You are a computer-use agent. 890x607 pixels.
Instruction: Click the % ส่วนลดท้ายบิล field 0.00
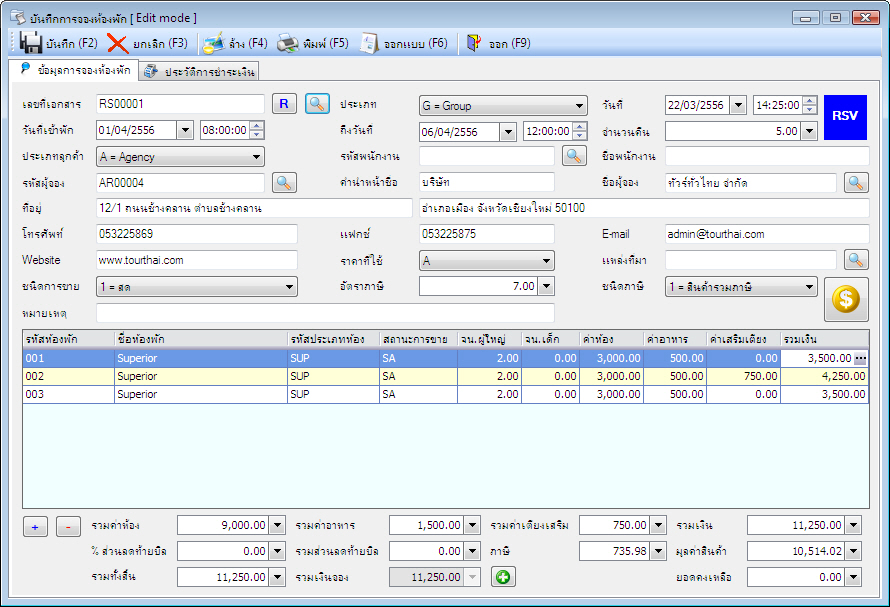pyautogui.click(x=223, y=551)
